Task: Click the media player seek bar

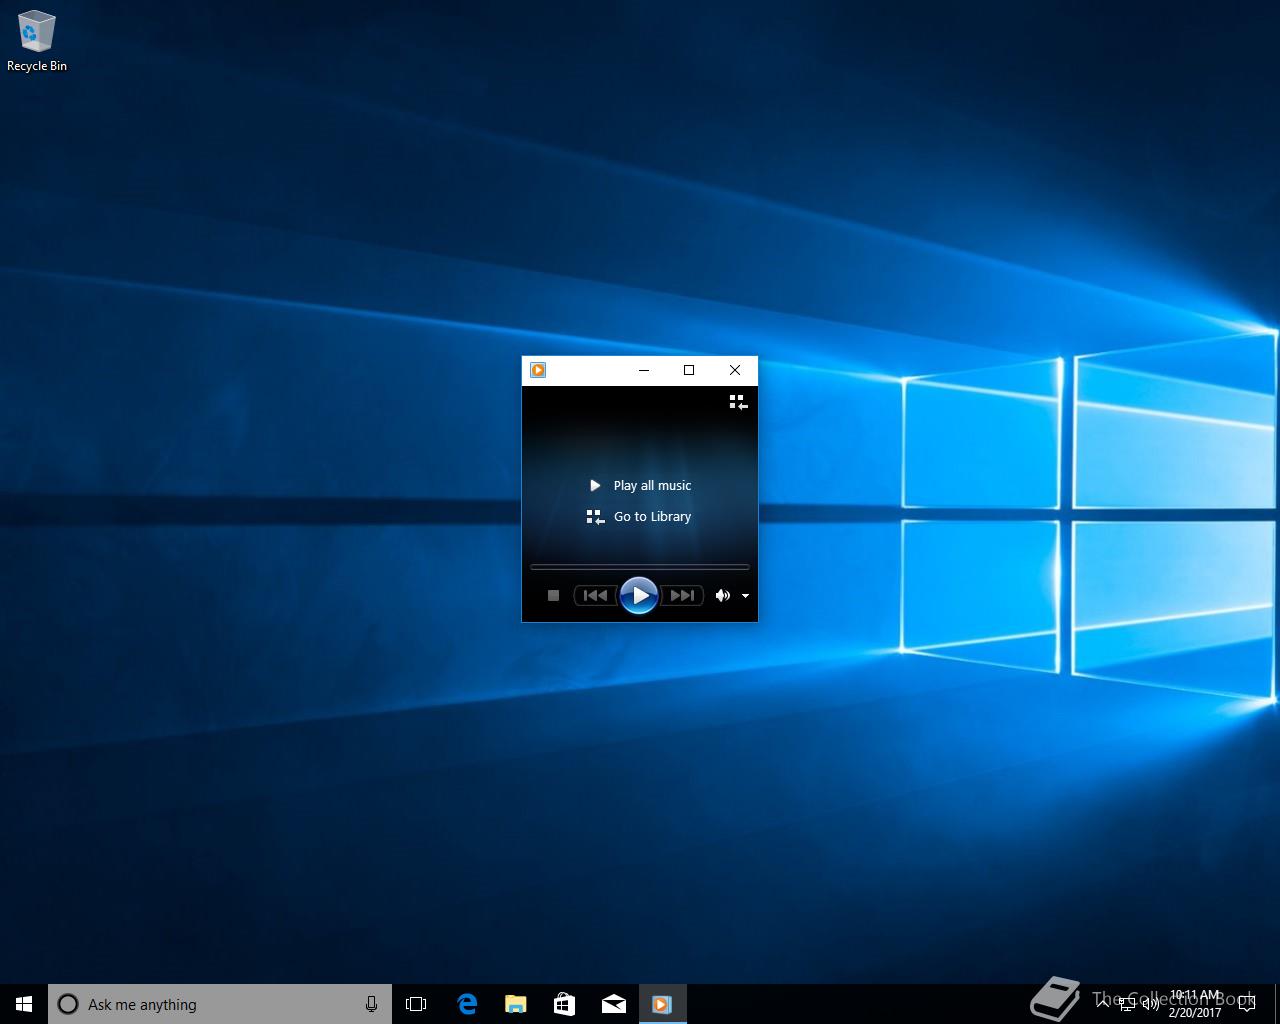Action: pos(640,567)
